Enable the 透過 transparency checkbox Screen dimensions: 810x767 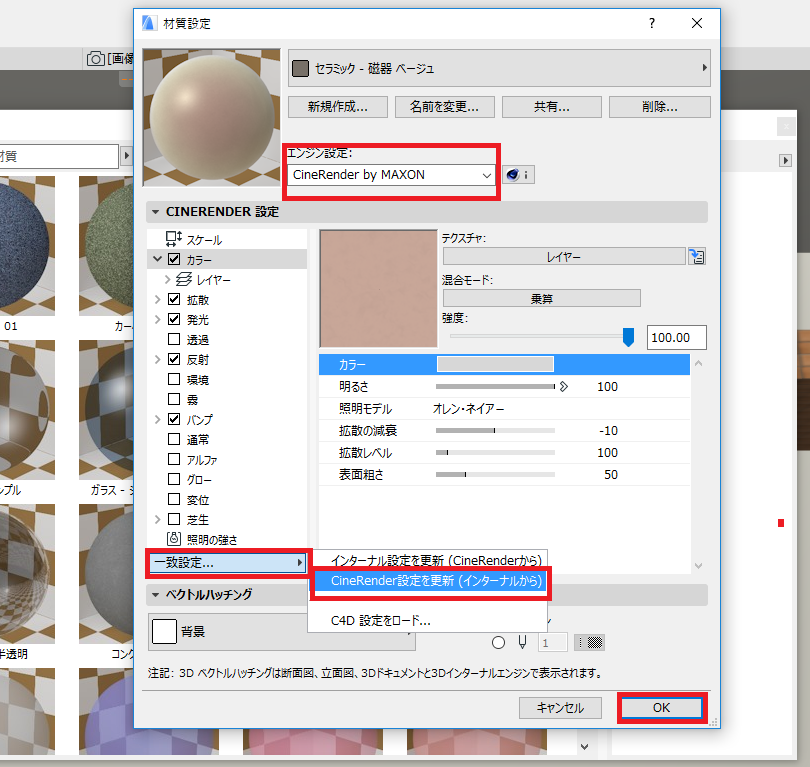(174, 339)
